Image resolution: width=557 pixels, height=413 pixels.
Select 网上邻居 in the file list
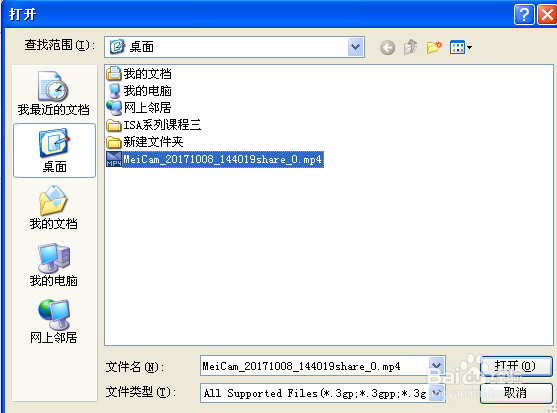click(139, 108)
